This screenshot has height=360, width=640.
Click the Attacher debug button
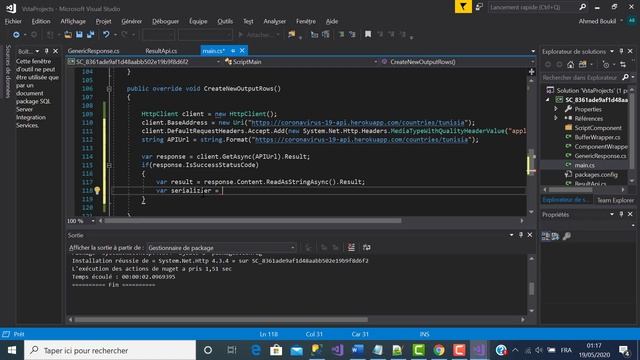coord(258,35)
